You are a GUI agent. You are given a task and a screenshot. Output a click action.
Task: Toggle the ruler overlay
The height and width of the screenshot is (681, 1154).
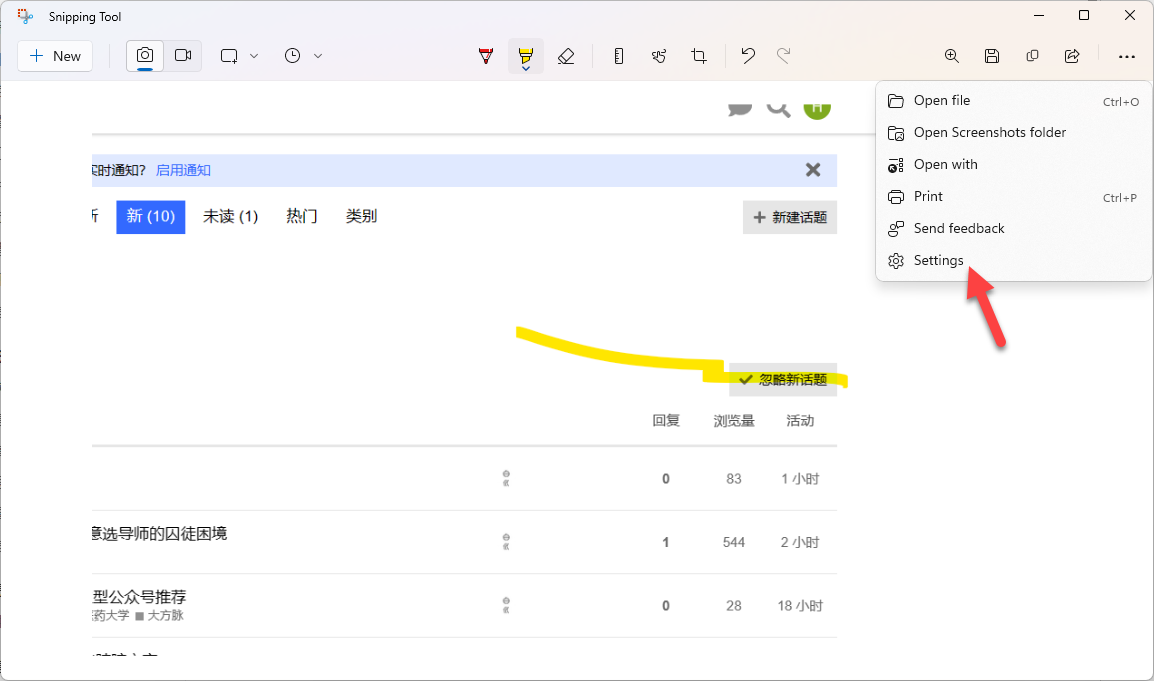(x=619, y=56)
